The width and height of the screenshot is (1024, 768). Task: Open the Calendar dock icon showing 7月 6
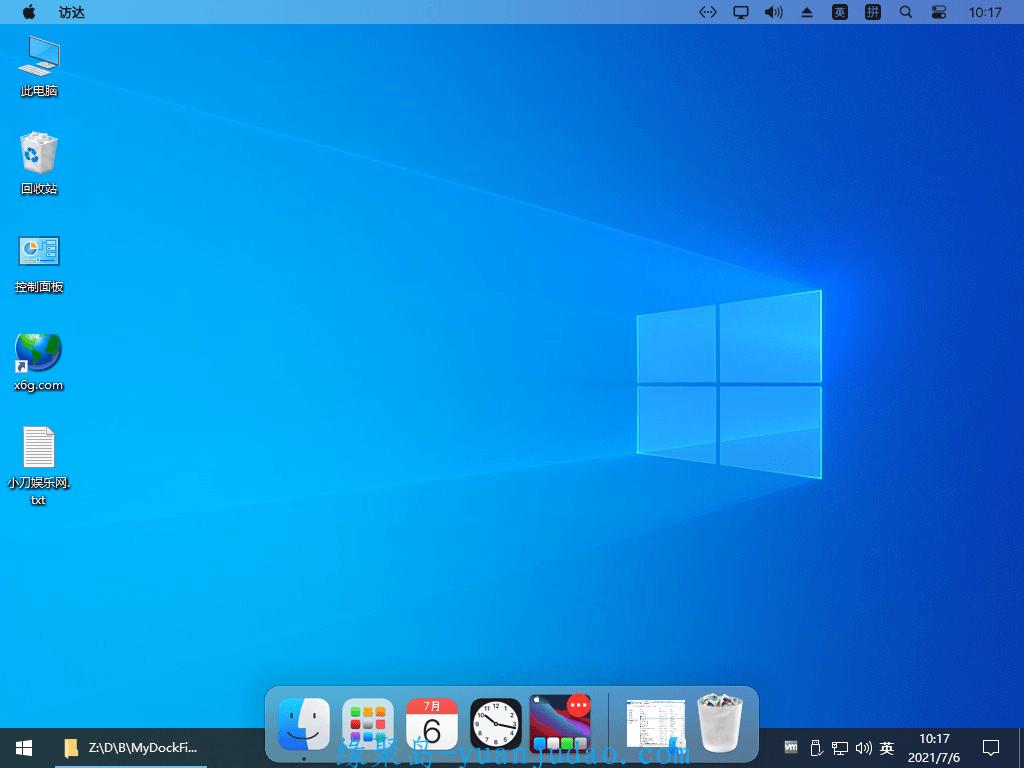point(432,724)
